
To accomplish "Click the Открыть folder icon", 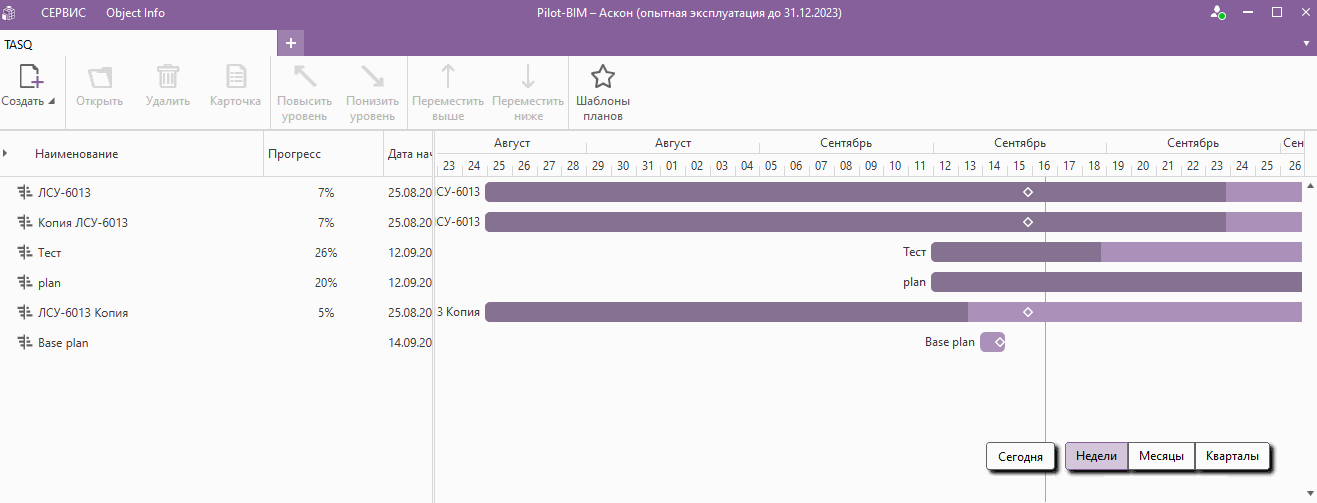I will click(x=99, y=77).
